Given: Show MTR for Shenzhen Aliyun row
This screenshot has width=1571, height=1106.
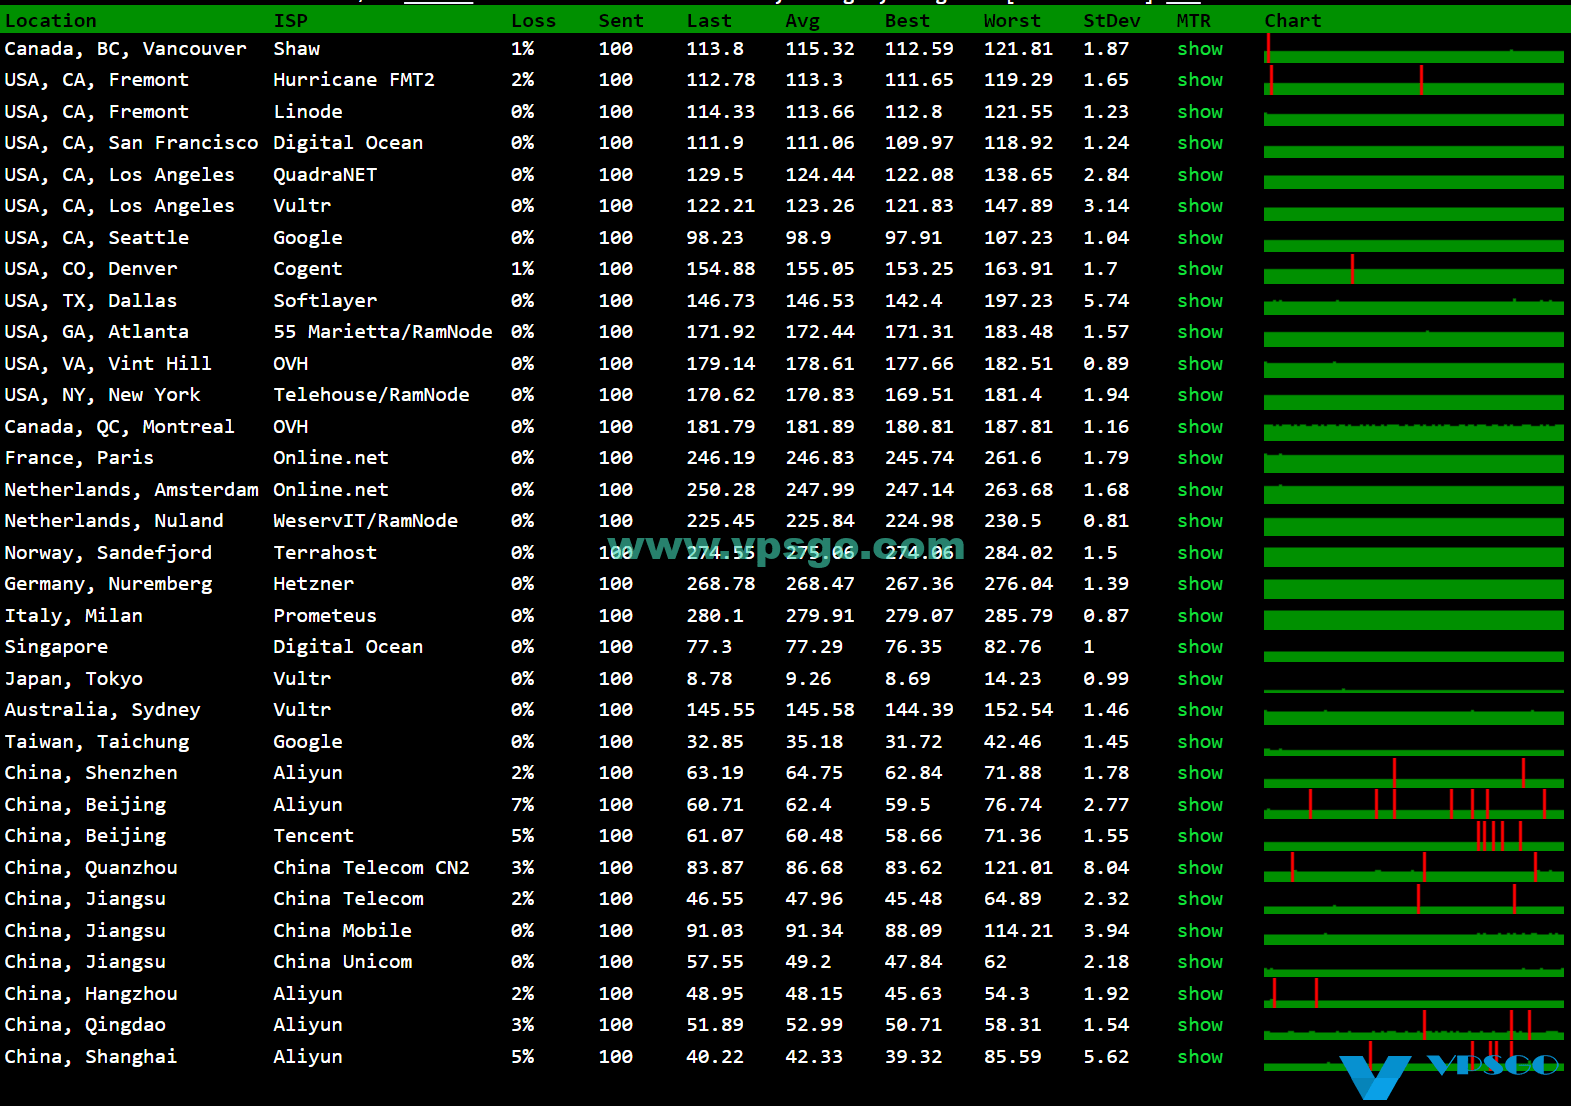Looking at the screenshot, I should [x=1199, y=773].
